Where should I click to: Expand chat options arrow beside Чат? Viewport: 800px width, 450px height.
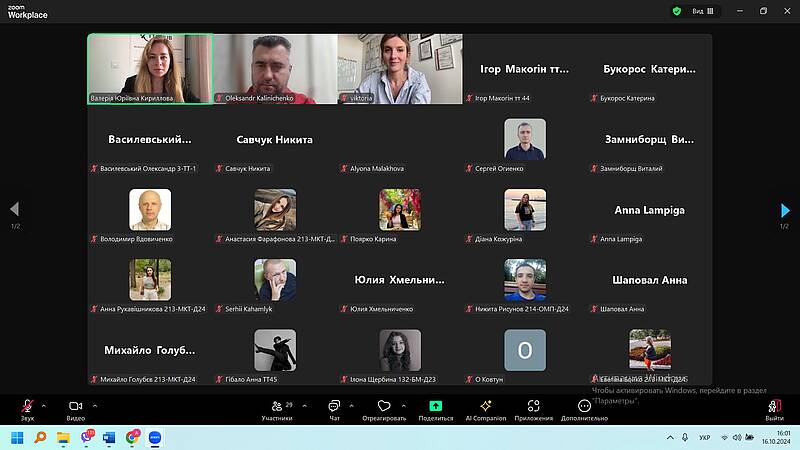coord(352,406)
